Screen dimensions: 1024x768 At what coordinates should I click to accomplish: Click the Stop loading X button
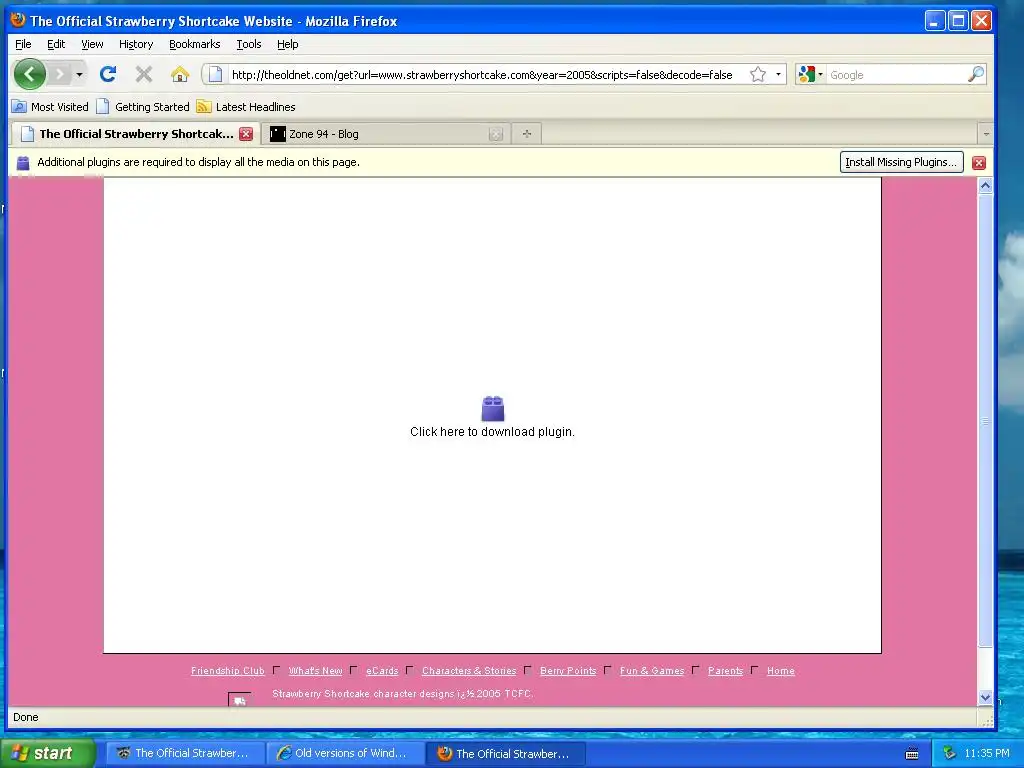[x=144, y=74]
